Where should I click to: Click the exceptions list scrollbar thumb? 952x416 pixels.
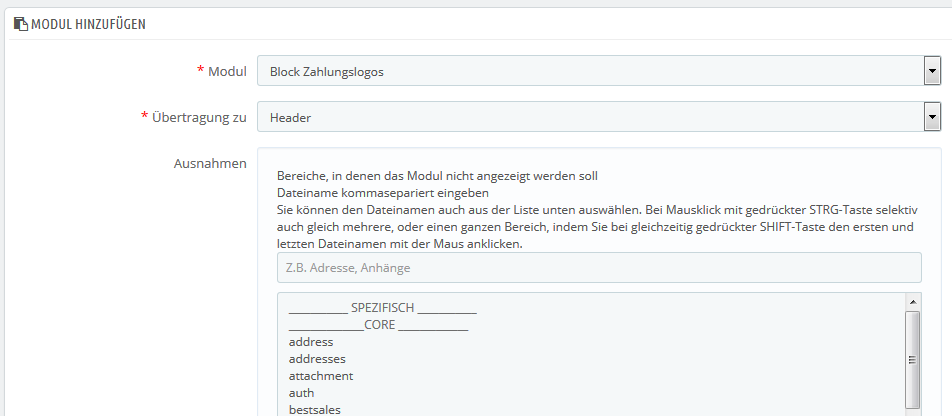913,360
